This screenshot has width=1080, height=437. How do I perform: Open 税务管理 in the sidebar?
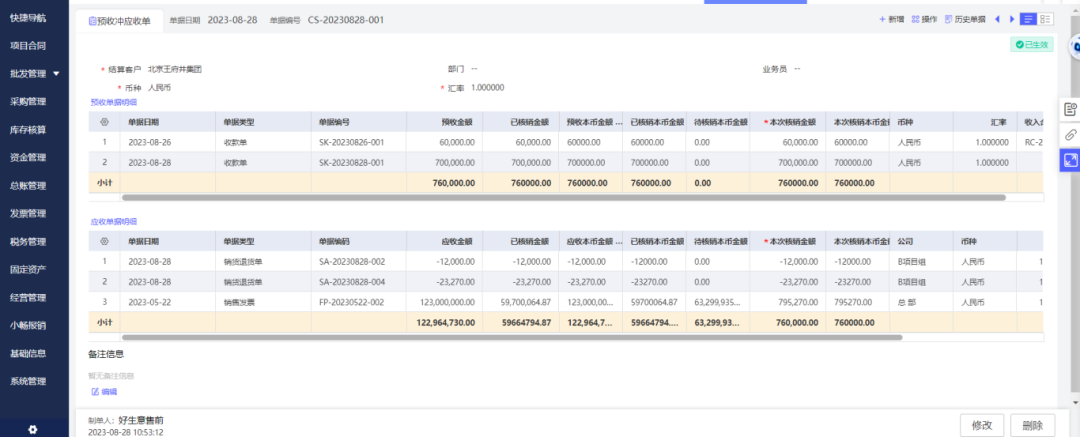[x=28, y=242]
